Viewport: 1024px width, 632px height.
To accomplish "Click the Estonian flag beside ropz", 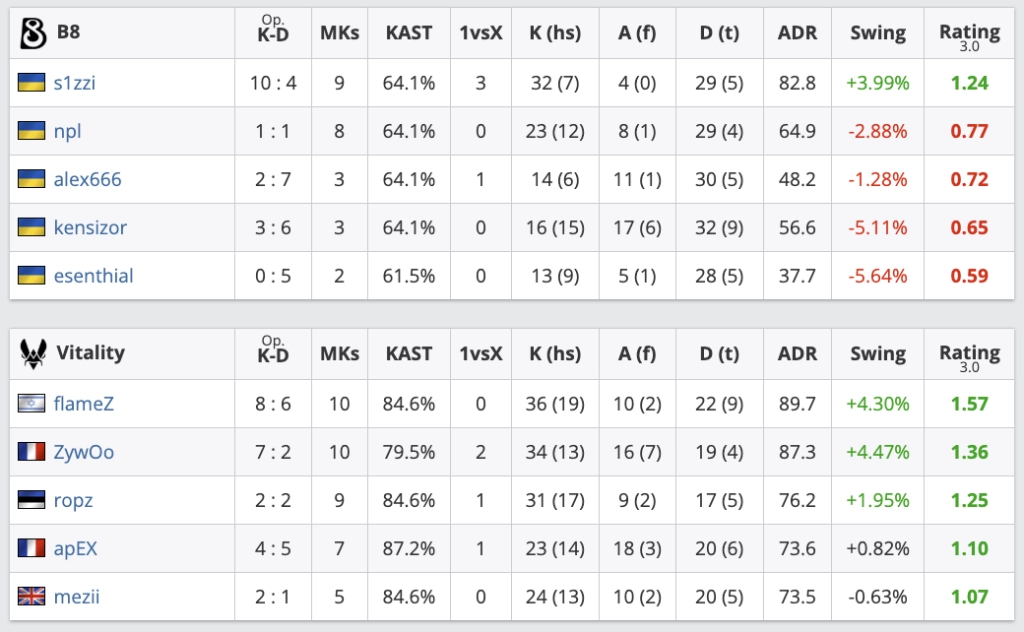I will [31, 499].
